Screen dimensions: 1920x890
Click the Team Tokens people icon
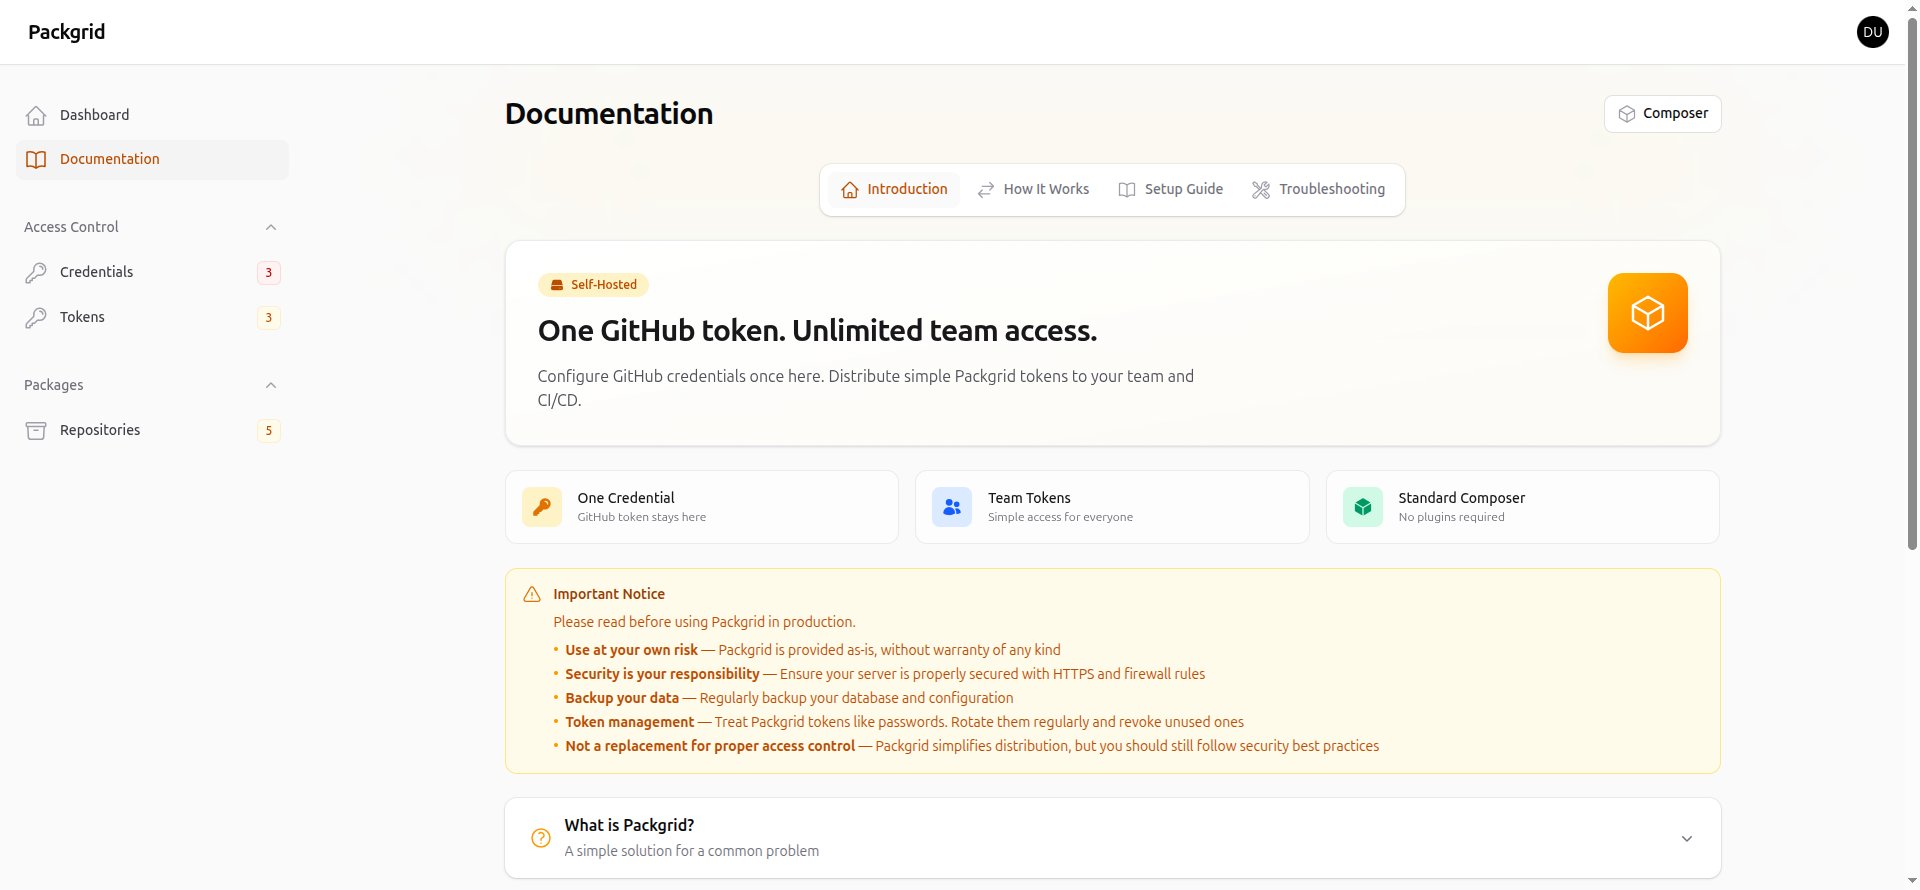952,507
